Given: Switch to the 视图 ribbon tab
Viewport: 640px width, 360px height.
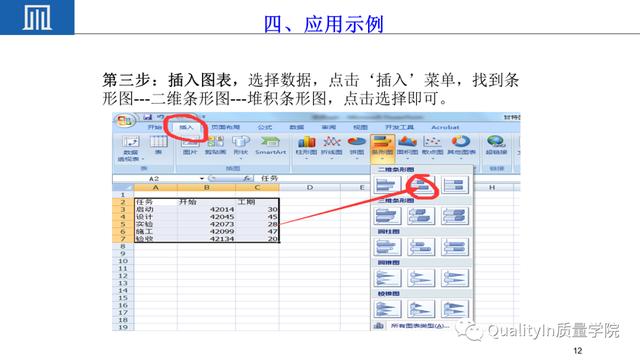Looking at the screenshot, I should 360,127.
